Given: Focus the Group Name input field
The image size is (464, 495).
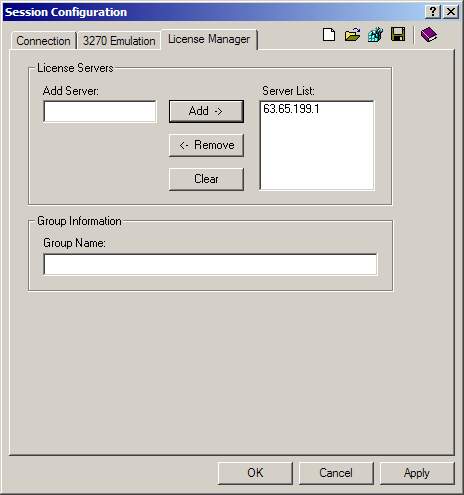Looking at the screenshot, I should pos(210,265).
